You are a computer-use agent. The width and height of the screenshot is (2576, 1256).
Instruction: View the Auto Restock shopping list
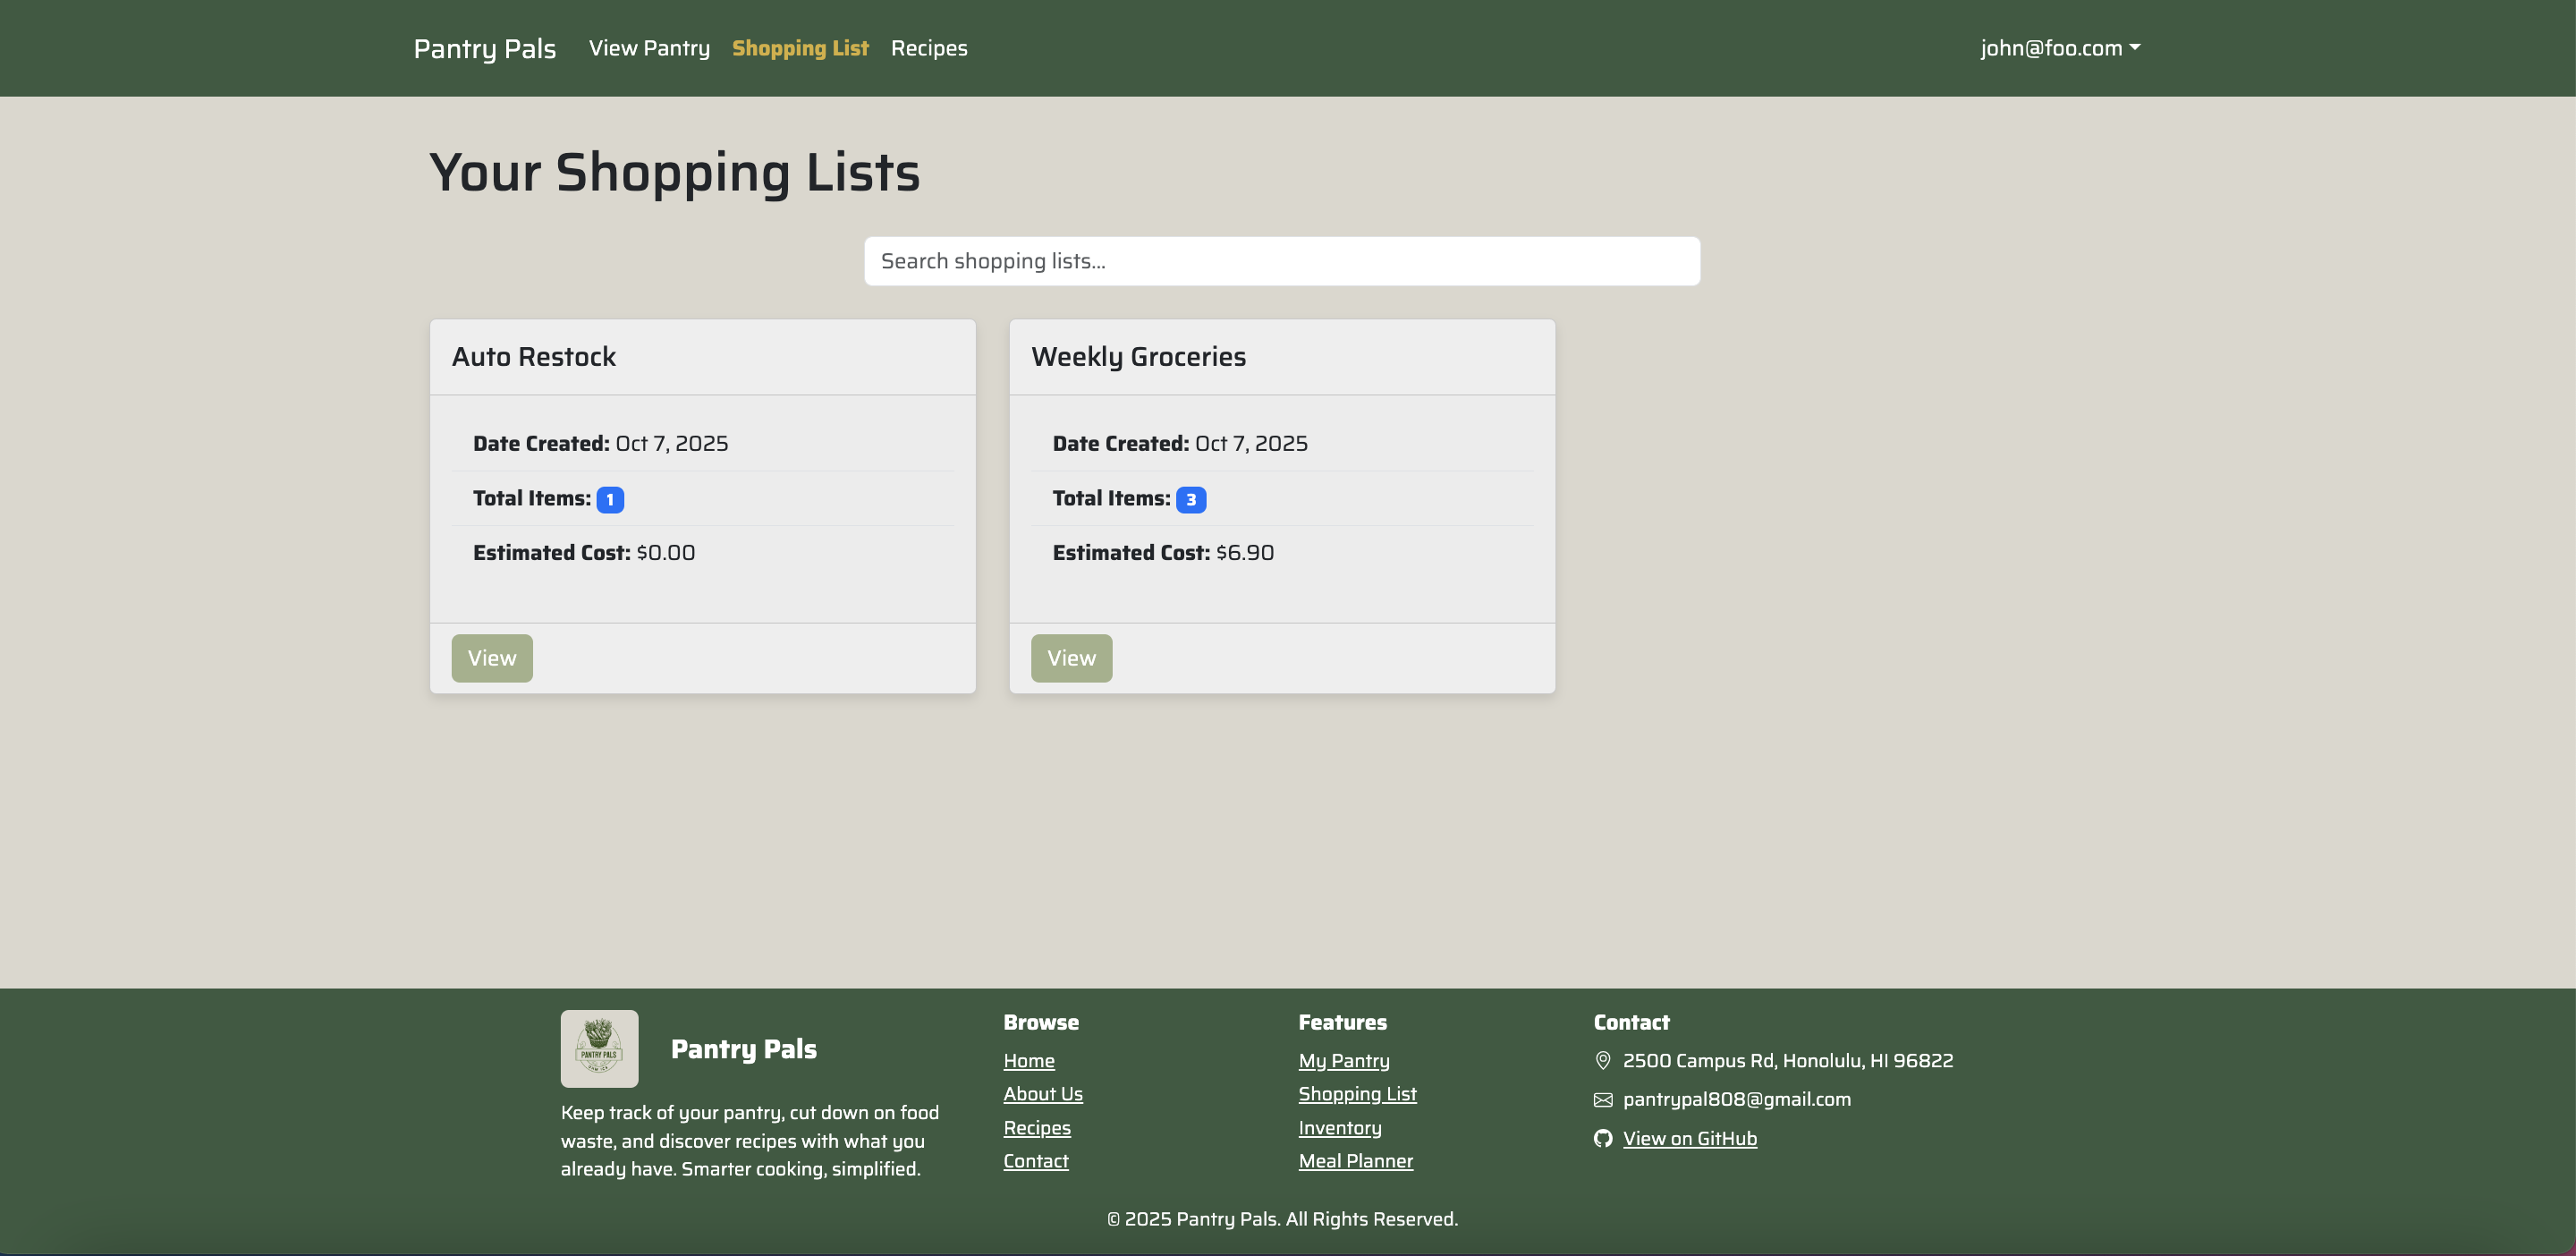click(491, 657)
